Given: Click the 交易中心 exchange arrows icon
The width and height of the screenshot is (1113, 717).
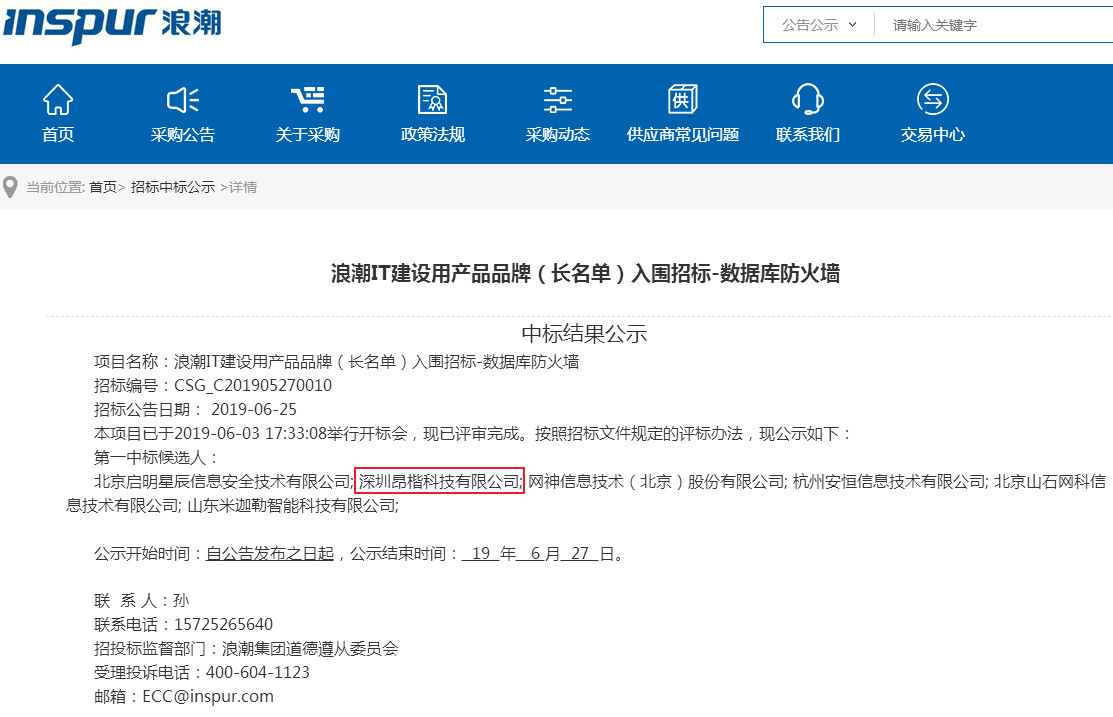Looking at the screenshot, I should [x=933, y=99].
